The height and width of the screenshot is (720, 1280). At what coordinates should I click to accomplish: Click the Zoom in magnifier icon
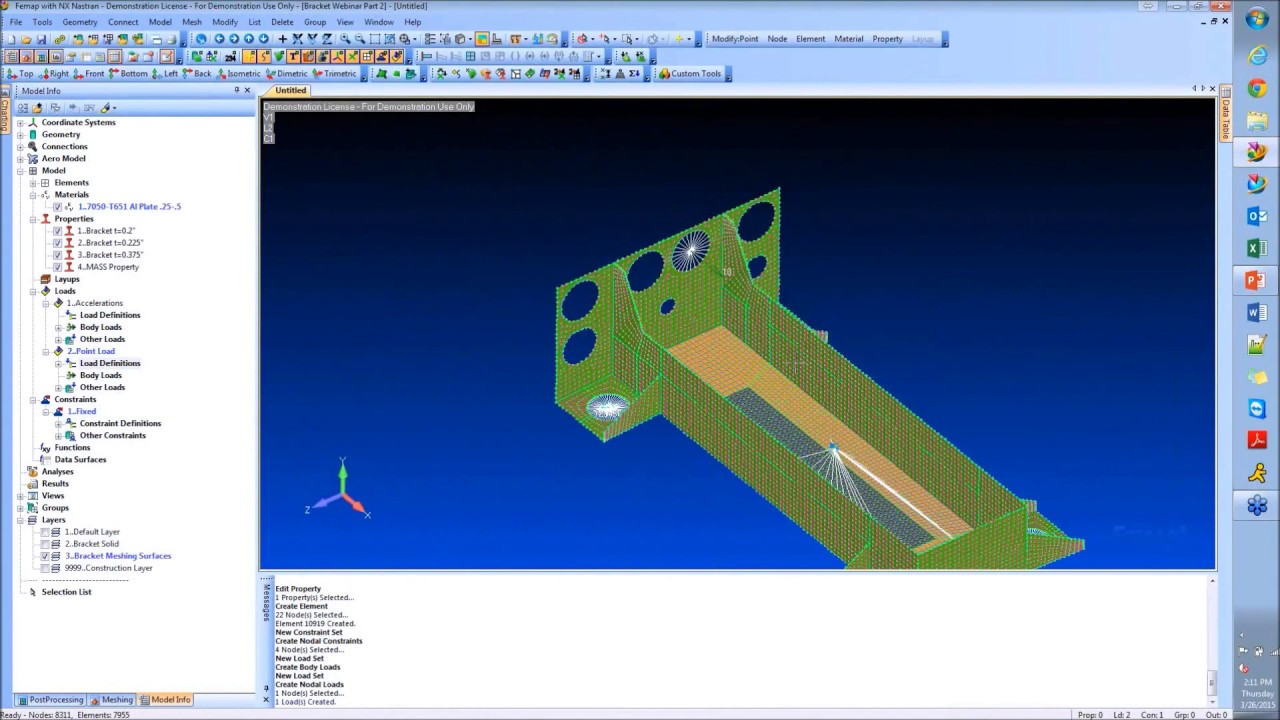click(x=345, y=39)
